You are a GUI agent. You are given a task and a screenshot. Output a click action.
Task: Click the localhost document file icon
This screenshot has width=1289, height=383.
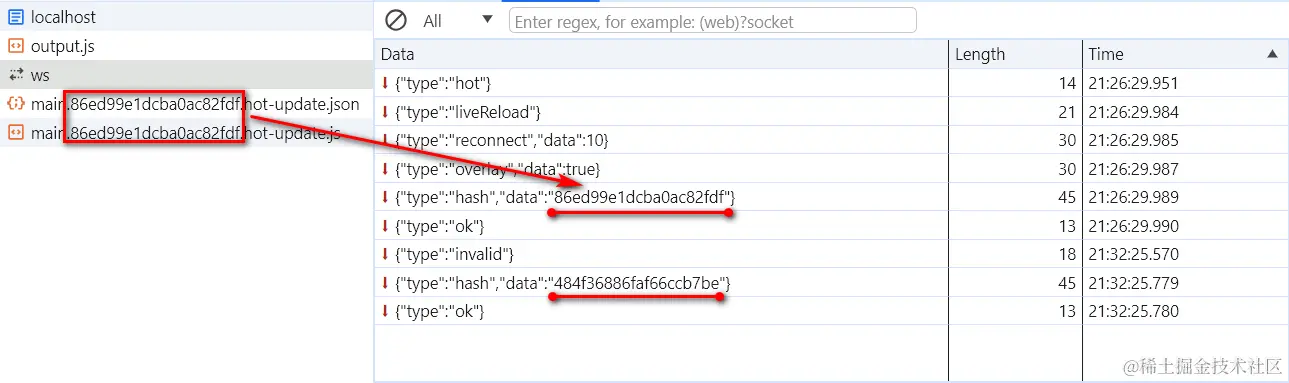(15, 17)
